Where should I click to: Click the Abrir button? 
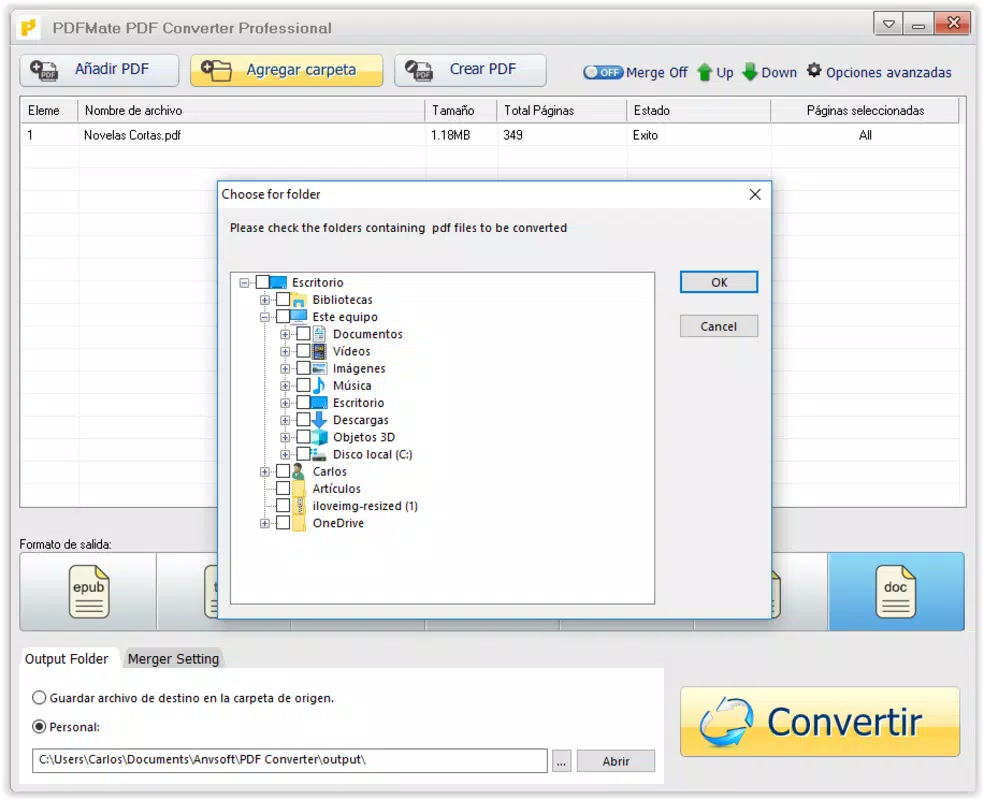tap(616, 761)
